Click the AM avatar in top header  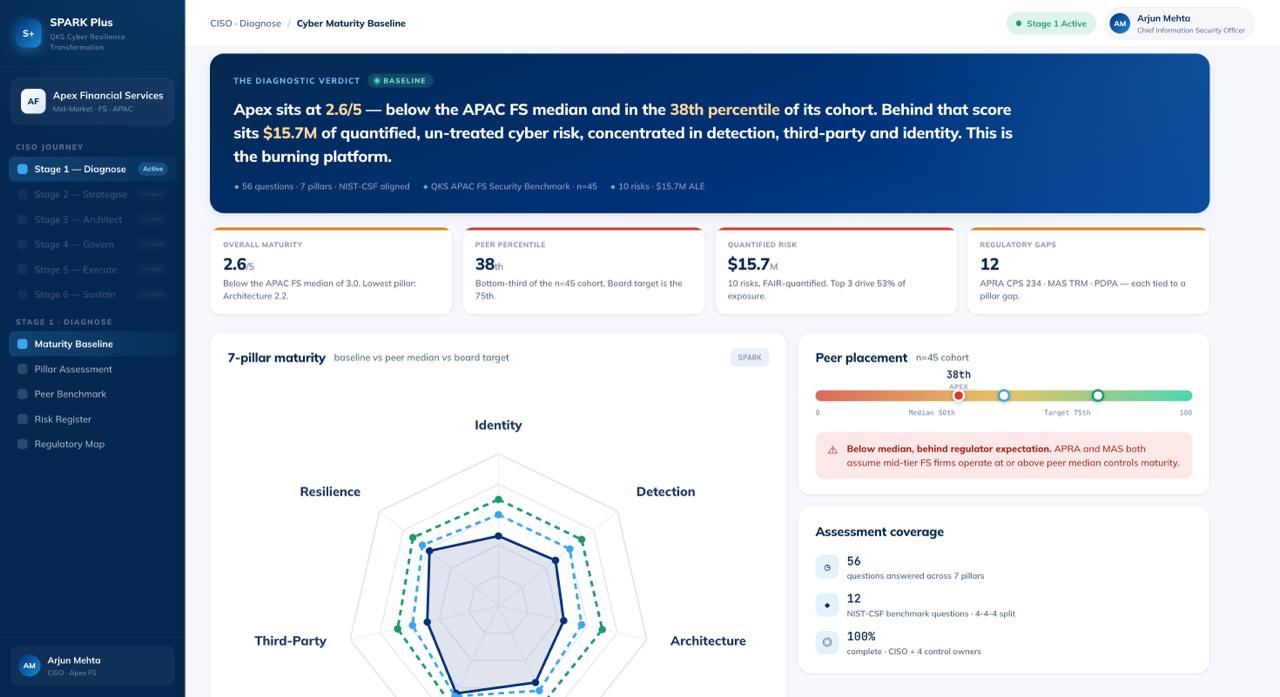pyautogui.click(x=1120, y=23)
